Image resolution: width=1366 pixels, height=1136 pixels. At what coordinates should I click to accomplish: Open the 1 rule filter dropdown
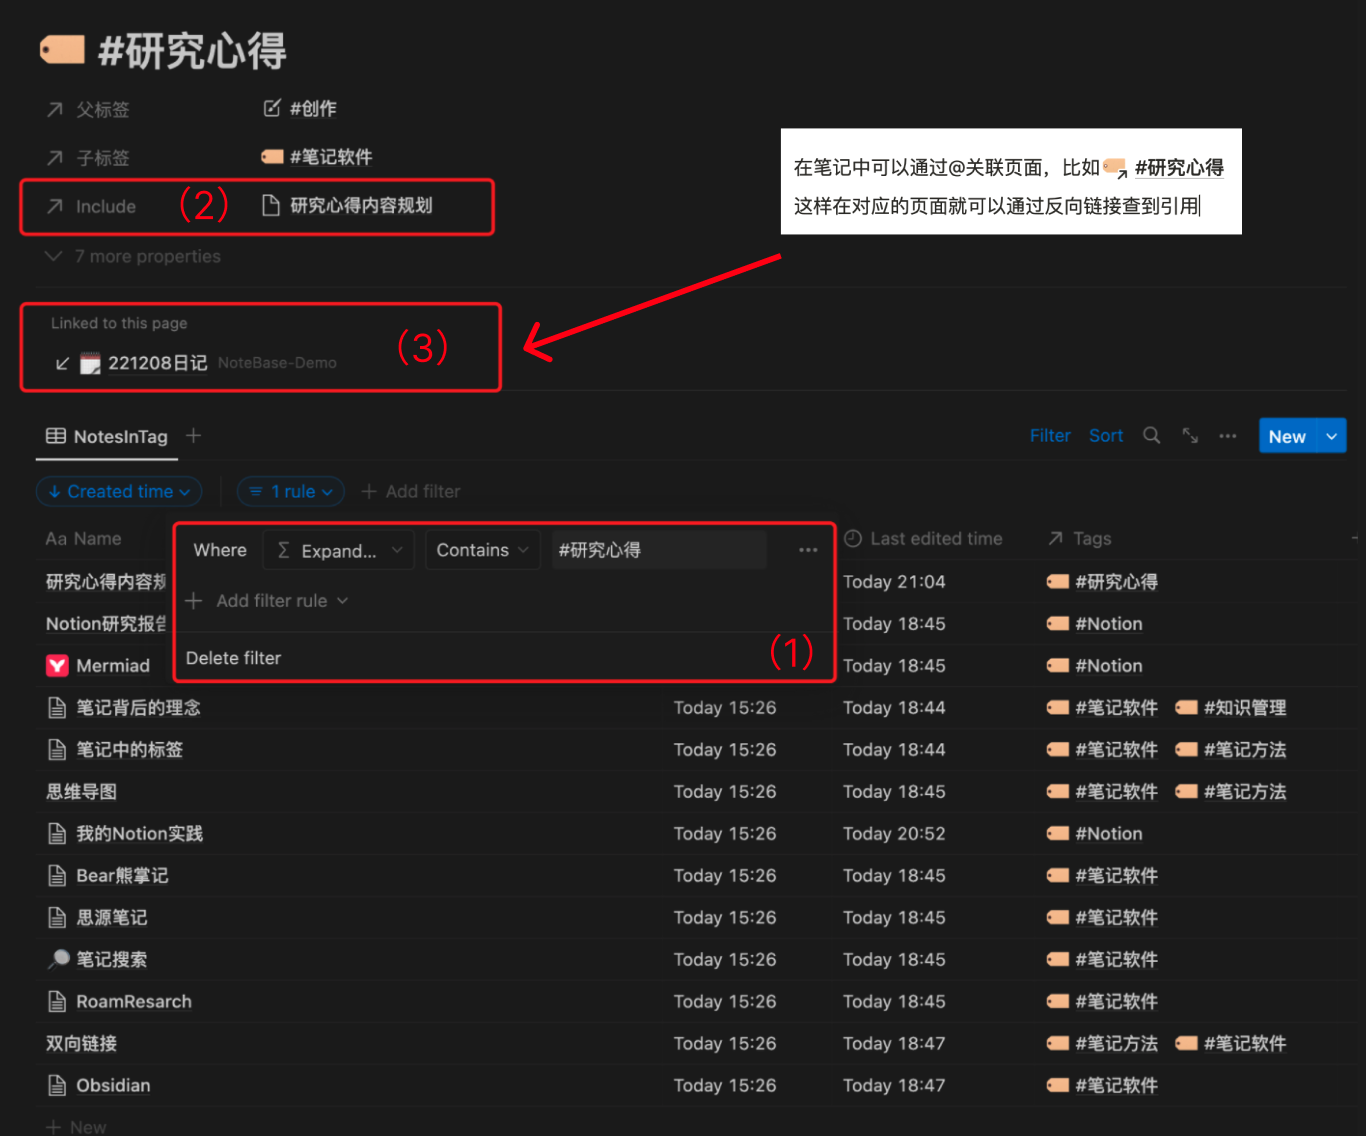(291, 491)
